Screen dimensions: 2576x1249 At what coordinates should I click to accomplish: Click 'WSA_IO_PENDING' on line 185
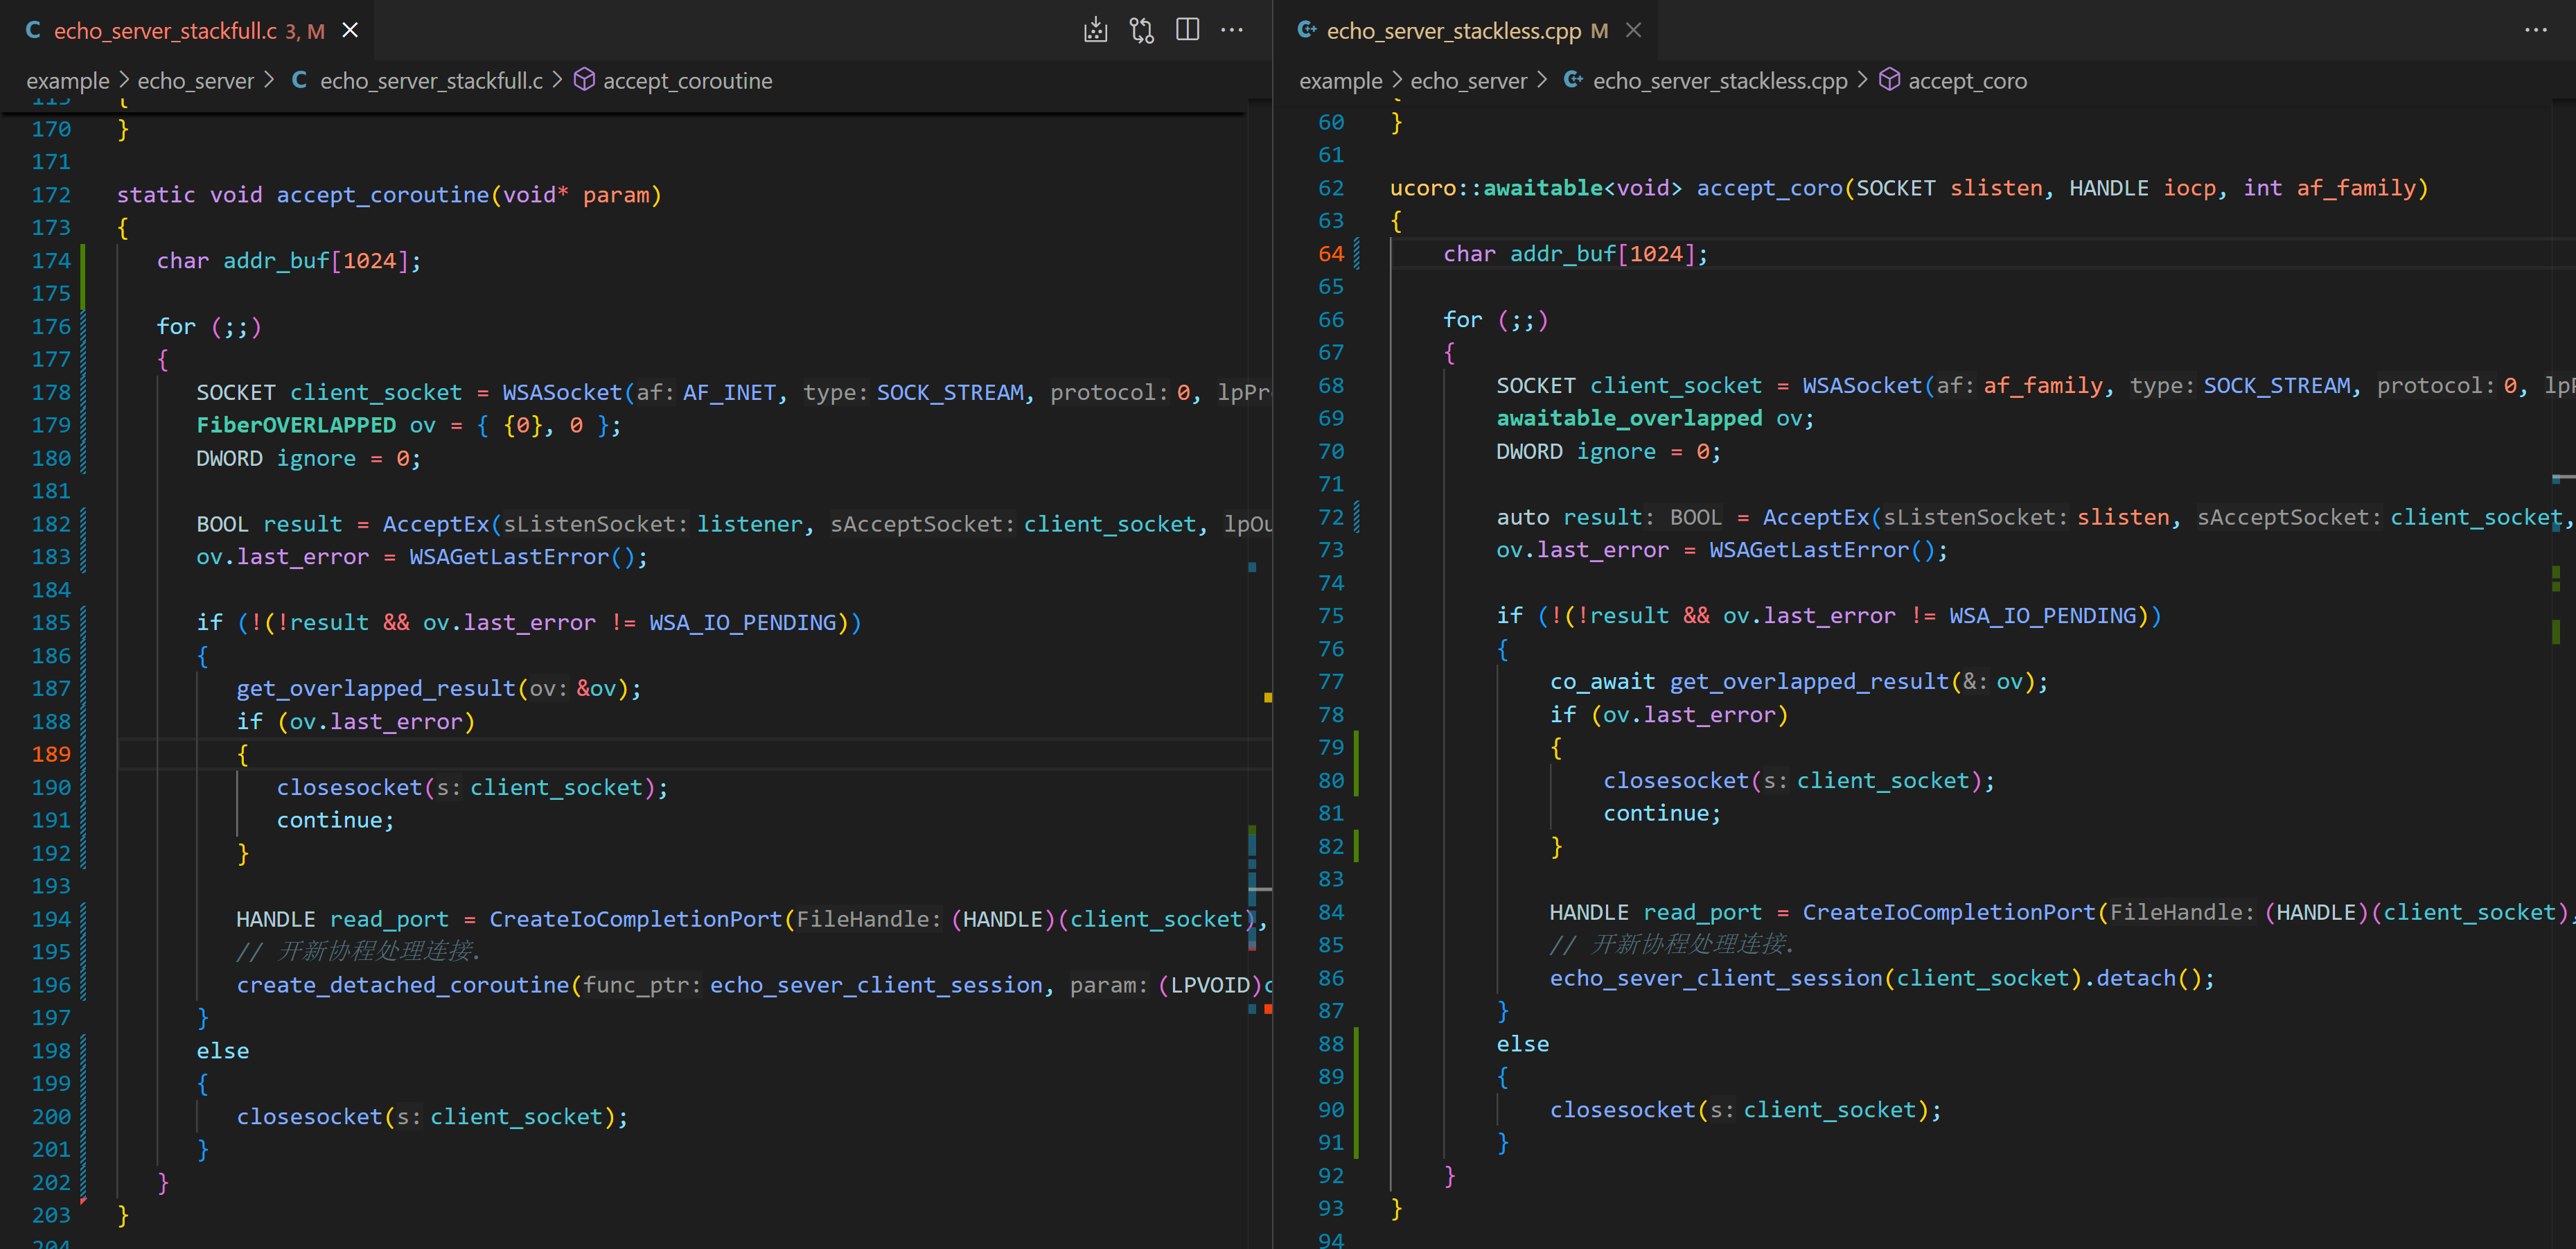(x=743, y=622)
